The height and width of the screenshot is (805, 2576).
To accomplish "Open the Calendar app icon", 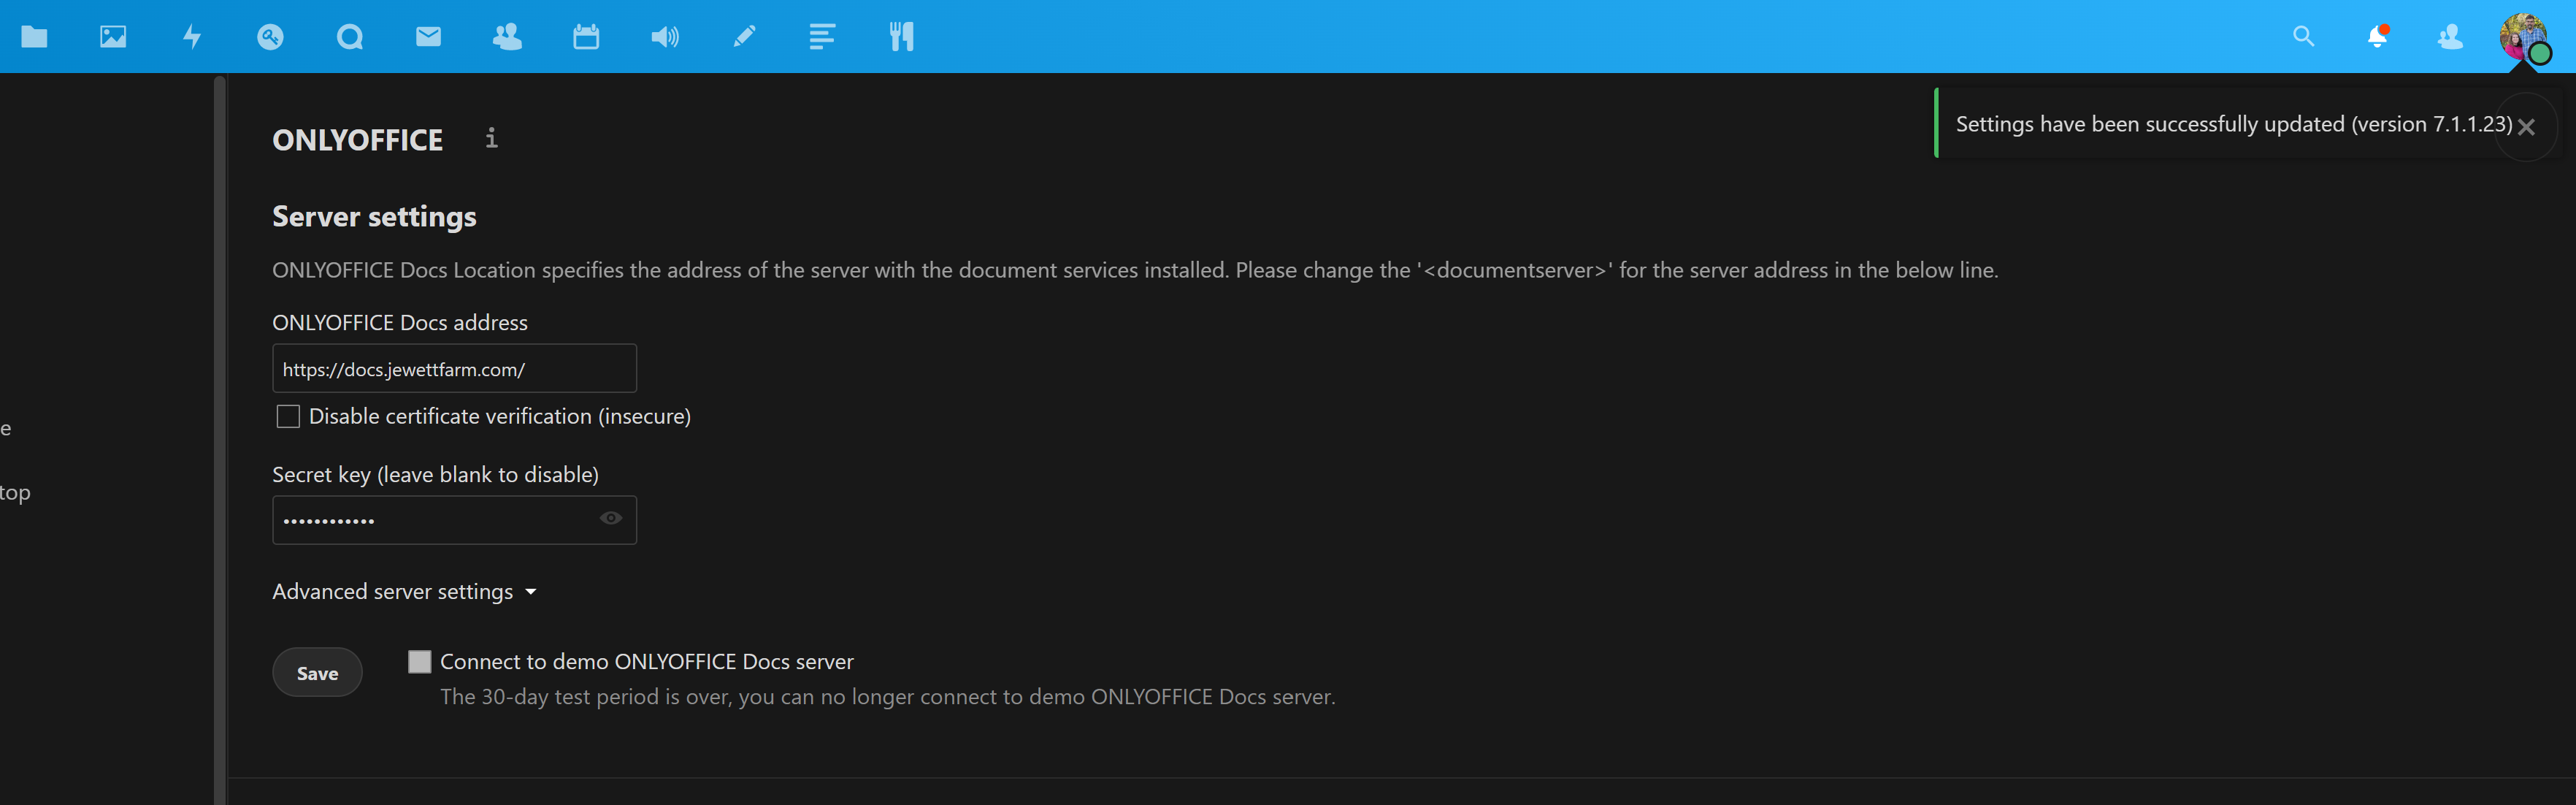I will tap(586, 37).
